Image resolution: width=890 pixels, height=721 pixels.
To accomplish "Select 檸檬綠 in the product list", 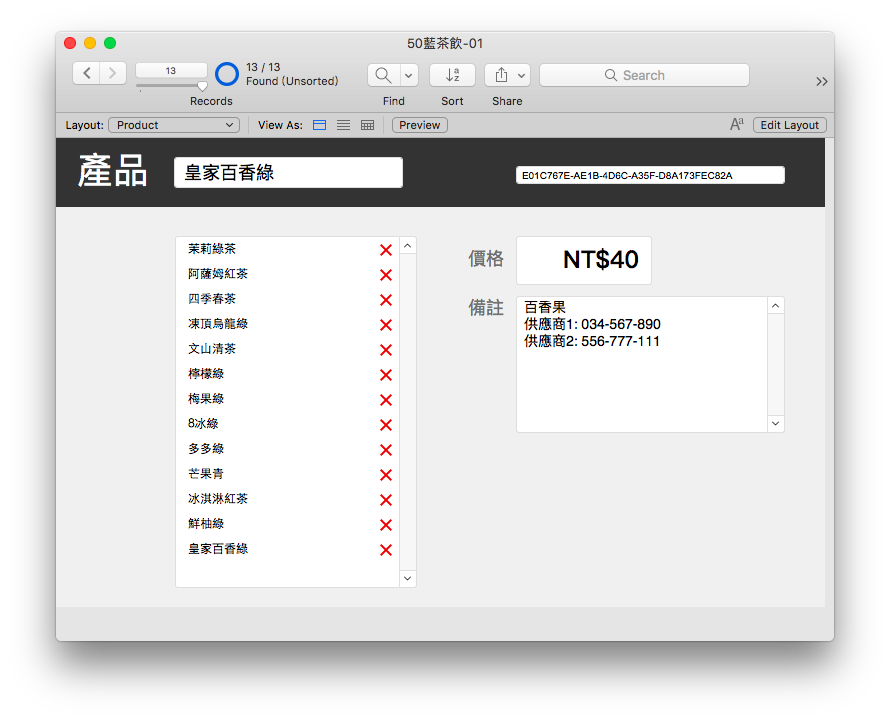I will 206,374.
